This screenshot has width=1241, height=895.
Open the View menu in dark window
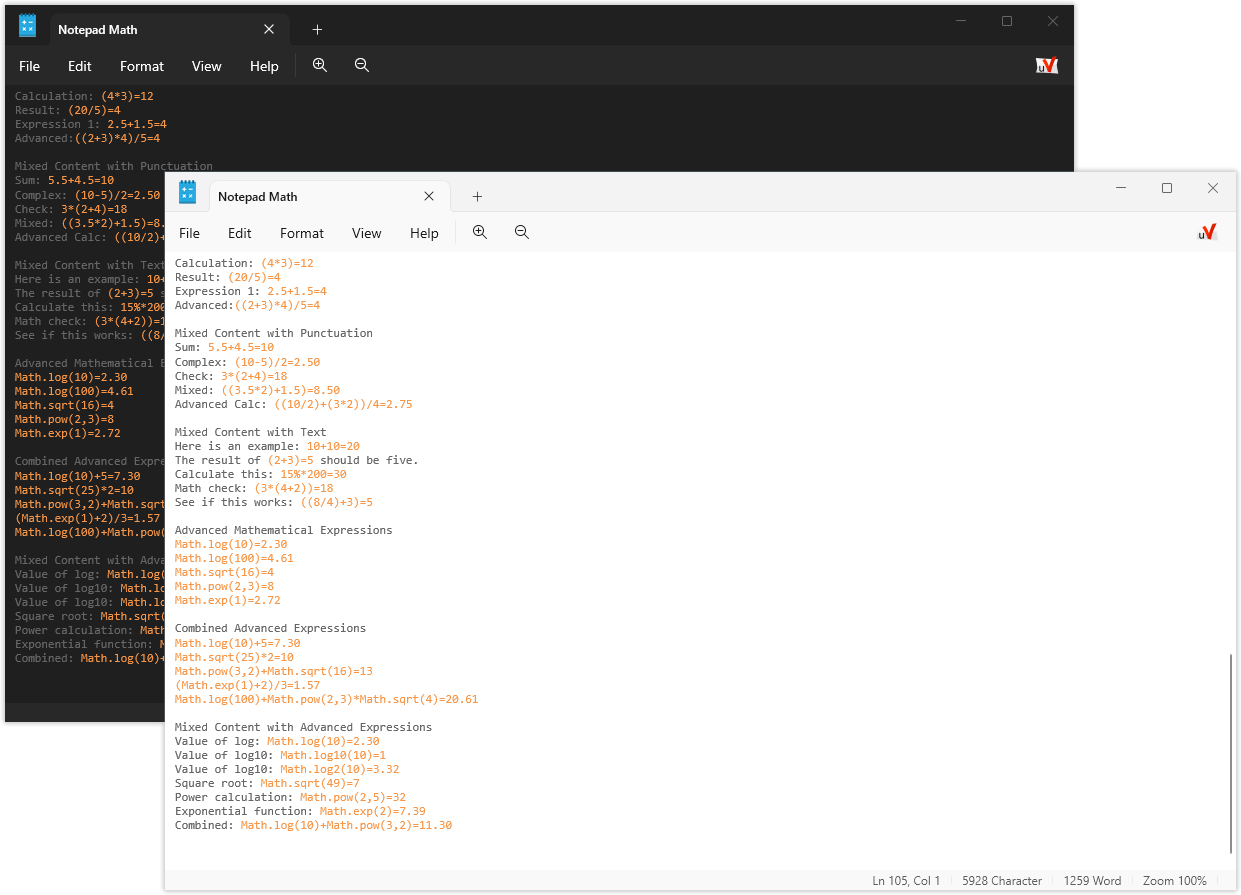click(206, 66)
